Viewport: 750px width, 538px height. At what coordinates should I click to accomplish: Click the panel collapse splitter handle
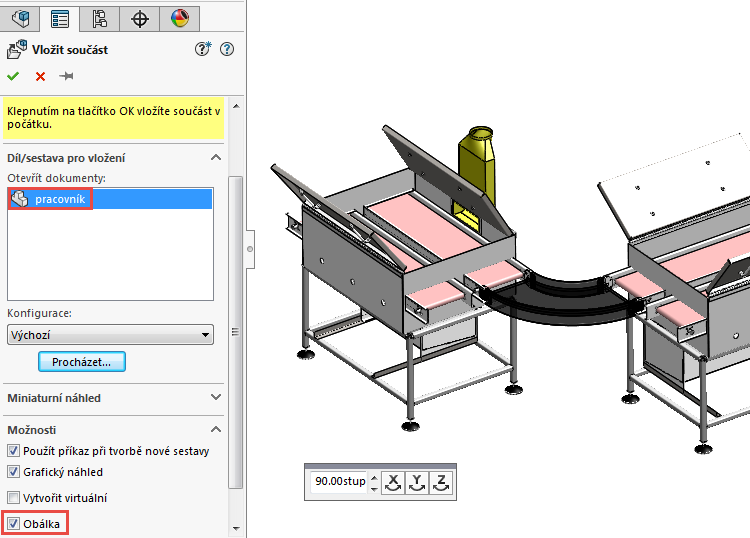coord(250,249)
